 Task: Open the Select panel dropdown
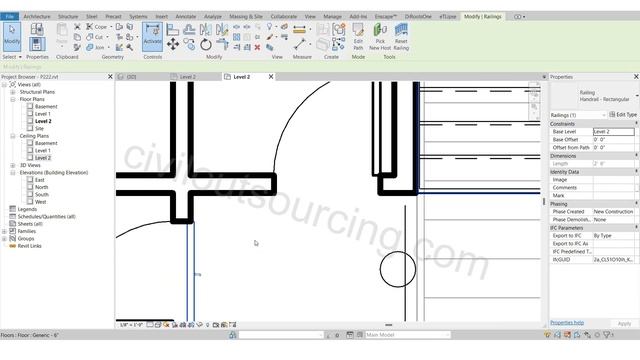point(12,57)
